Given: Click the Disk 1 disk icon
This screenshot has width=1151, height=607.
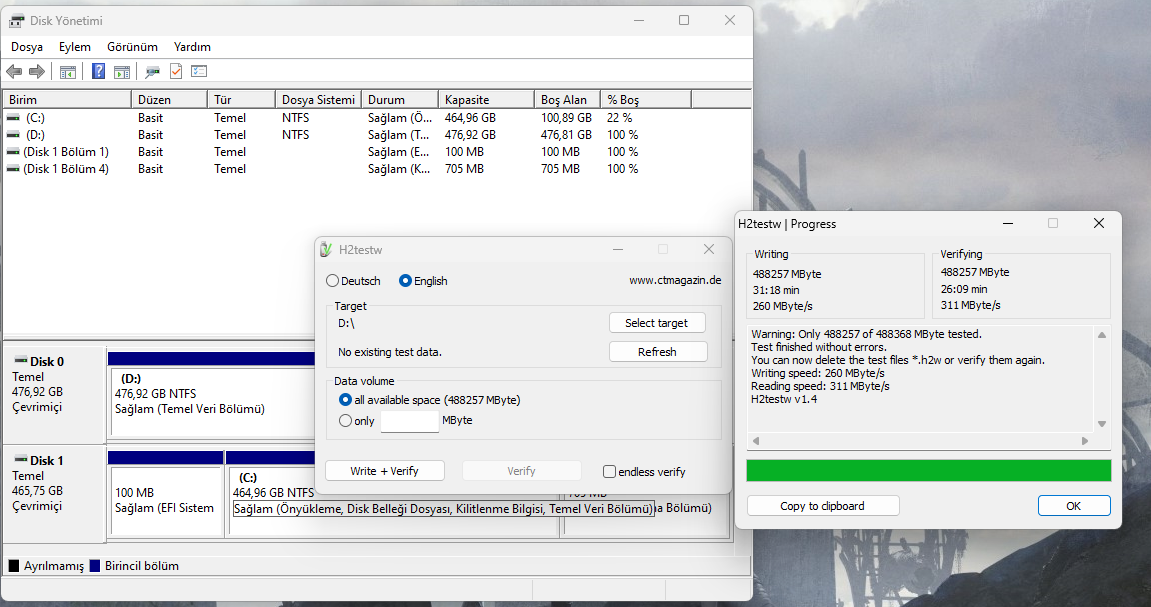Looking at the screenshot, I should [x=21, y=459].
